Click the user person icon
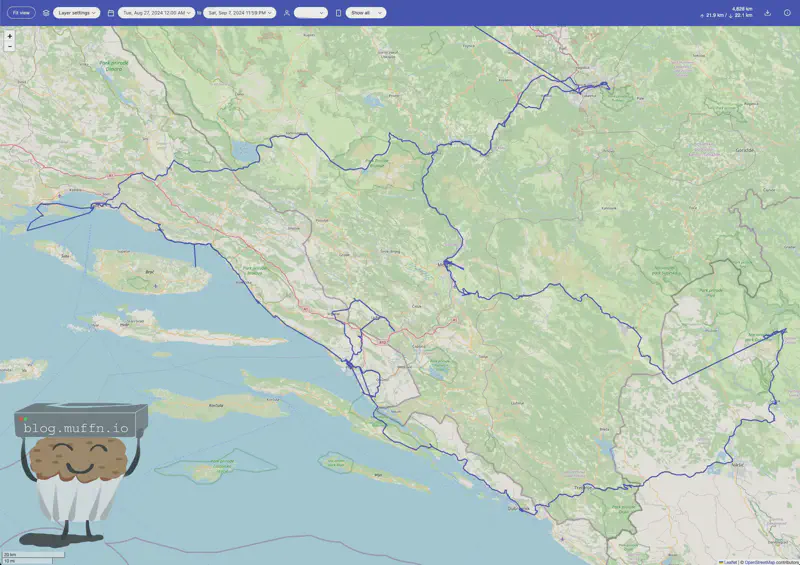 pos(287,13)
